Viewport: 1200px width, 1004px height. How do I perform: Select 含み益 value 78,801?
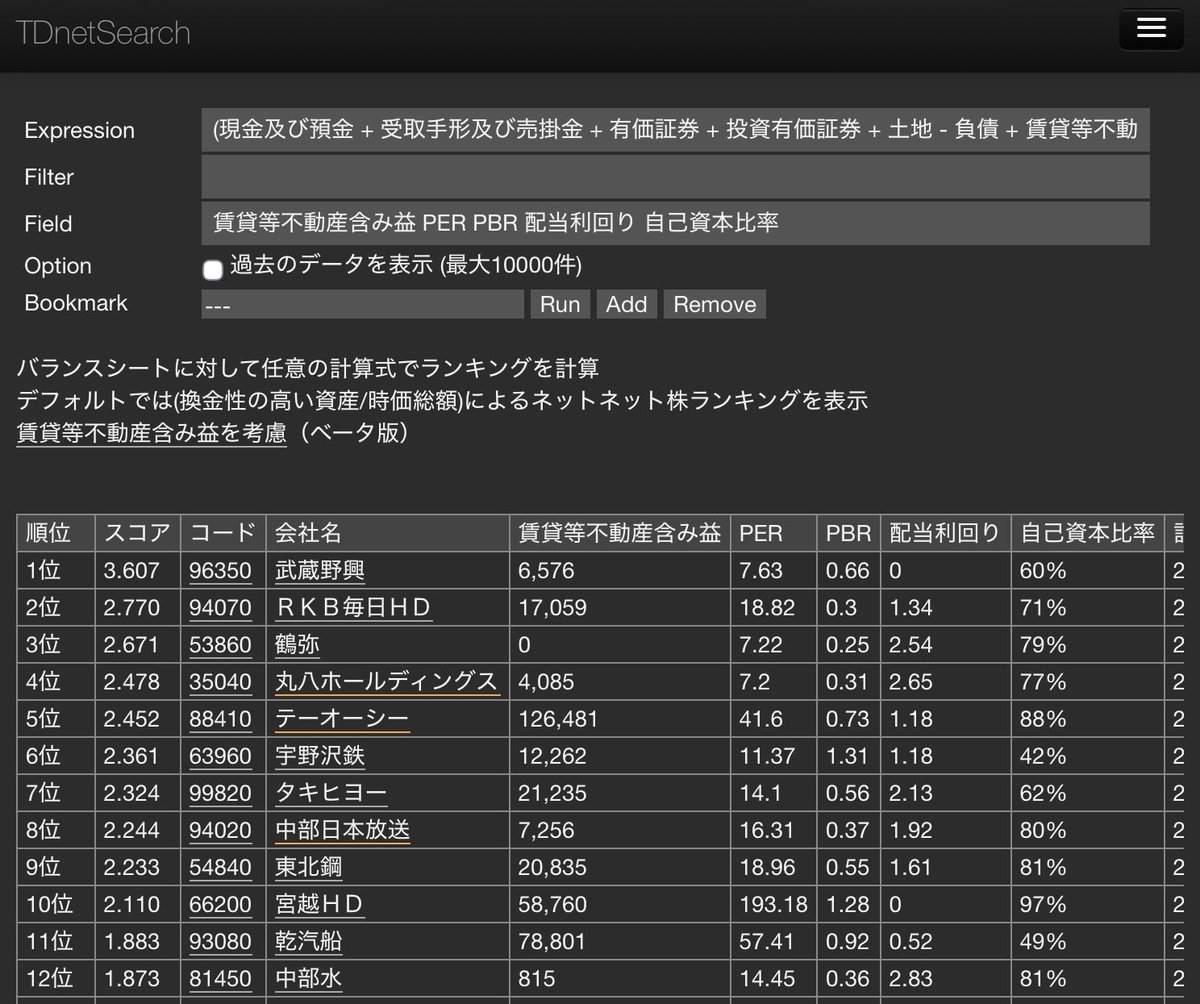(x=620, y=942)
